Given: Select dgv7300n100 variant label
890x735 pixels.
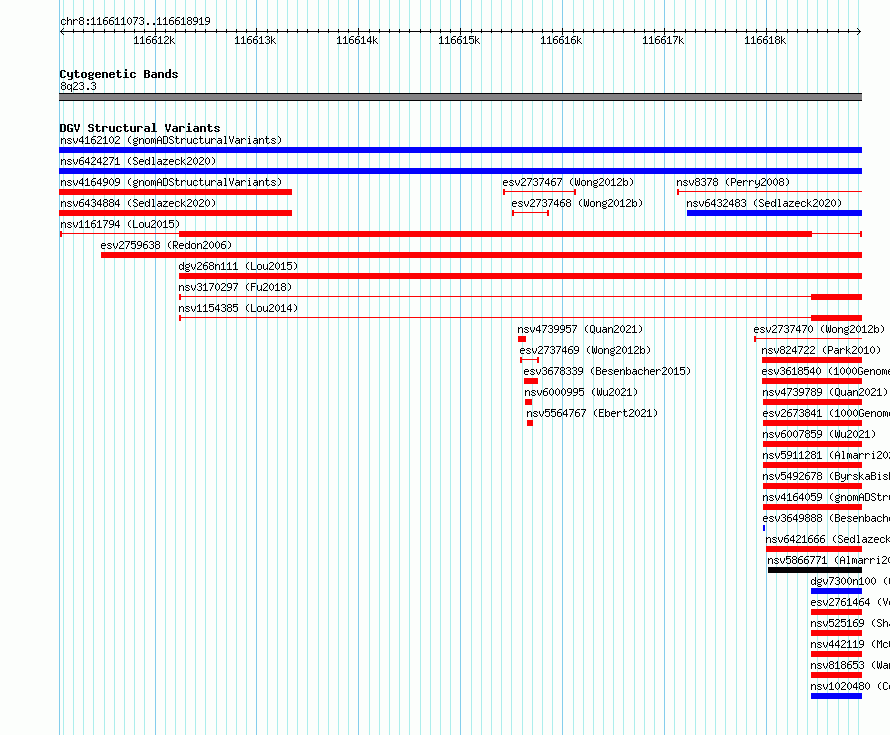Looking at the screenshot, I should (x=850, y=581).
